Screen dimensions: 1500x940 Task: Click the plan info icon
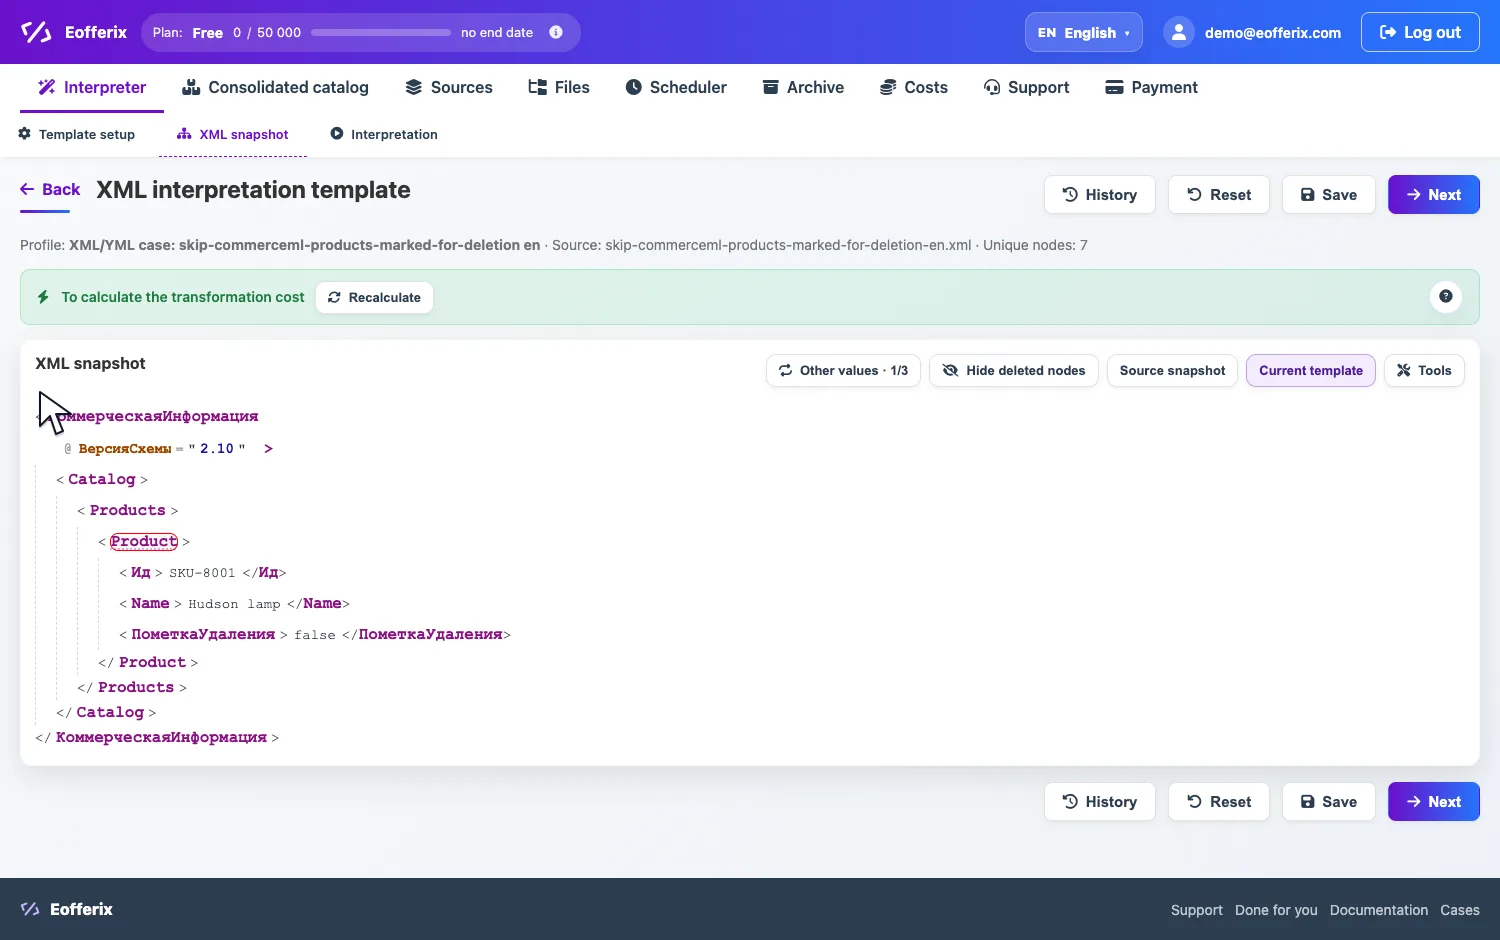556,32
